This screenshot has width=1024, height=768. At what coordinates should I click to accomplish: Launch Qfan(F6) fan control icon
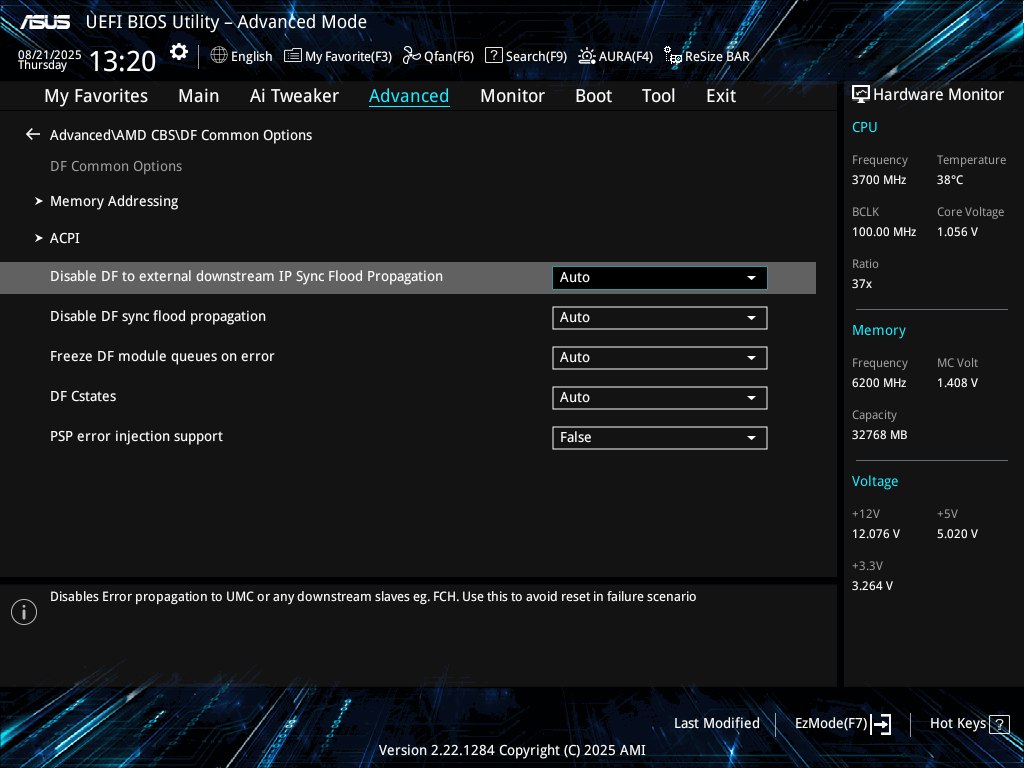click(411, 56)
